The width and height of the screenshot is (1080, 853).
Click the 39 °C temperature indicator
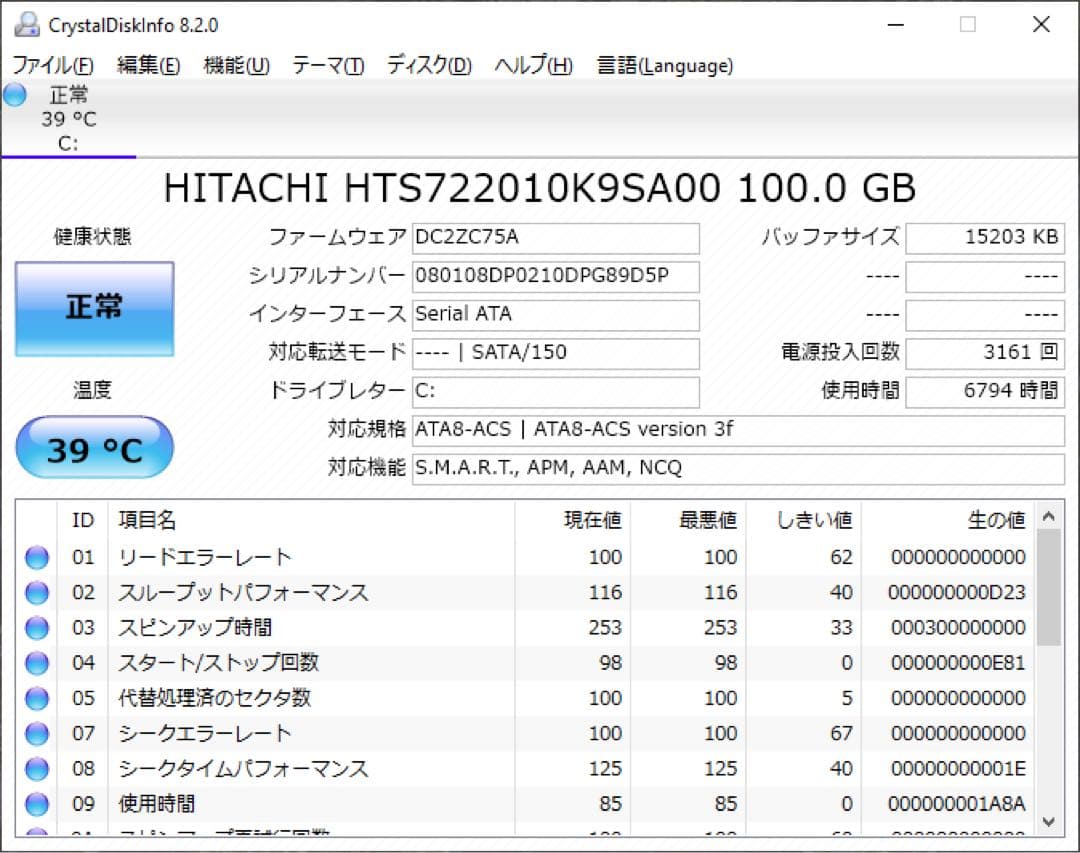[x=92, y=448]
